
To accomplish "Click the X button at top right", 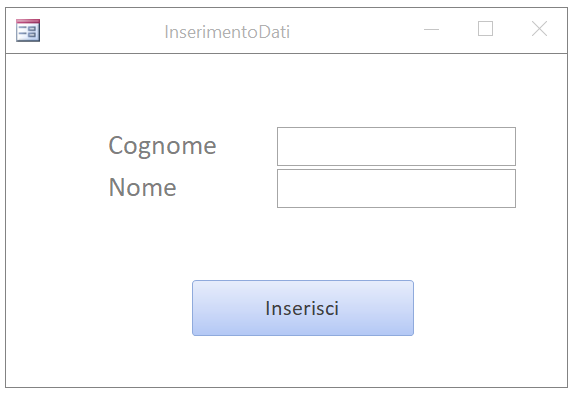I will (x=539, y=29).
